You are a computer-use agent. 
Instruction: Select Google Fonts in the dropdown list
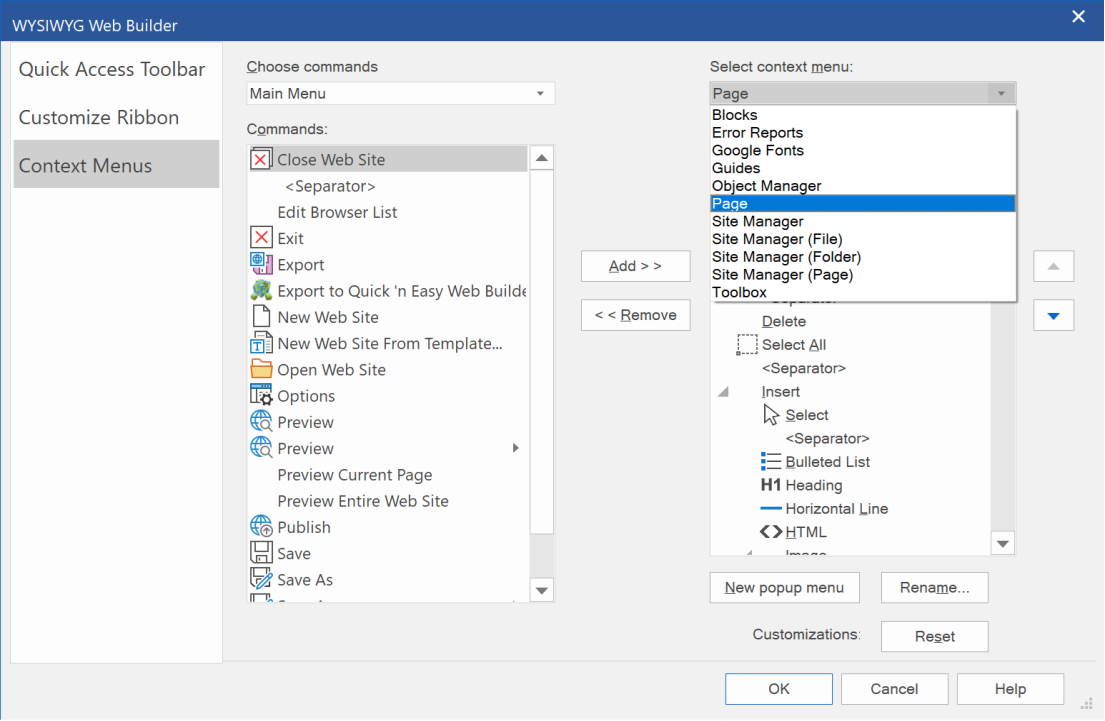[757, 151]
